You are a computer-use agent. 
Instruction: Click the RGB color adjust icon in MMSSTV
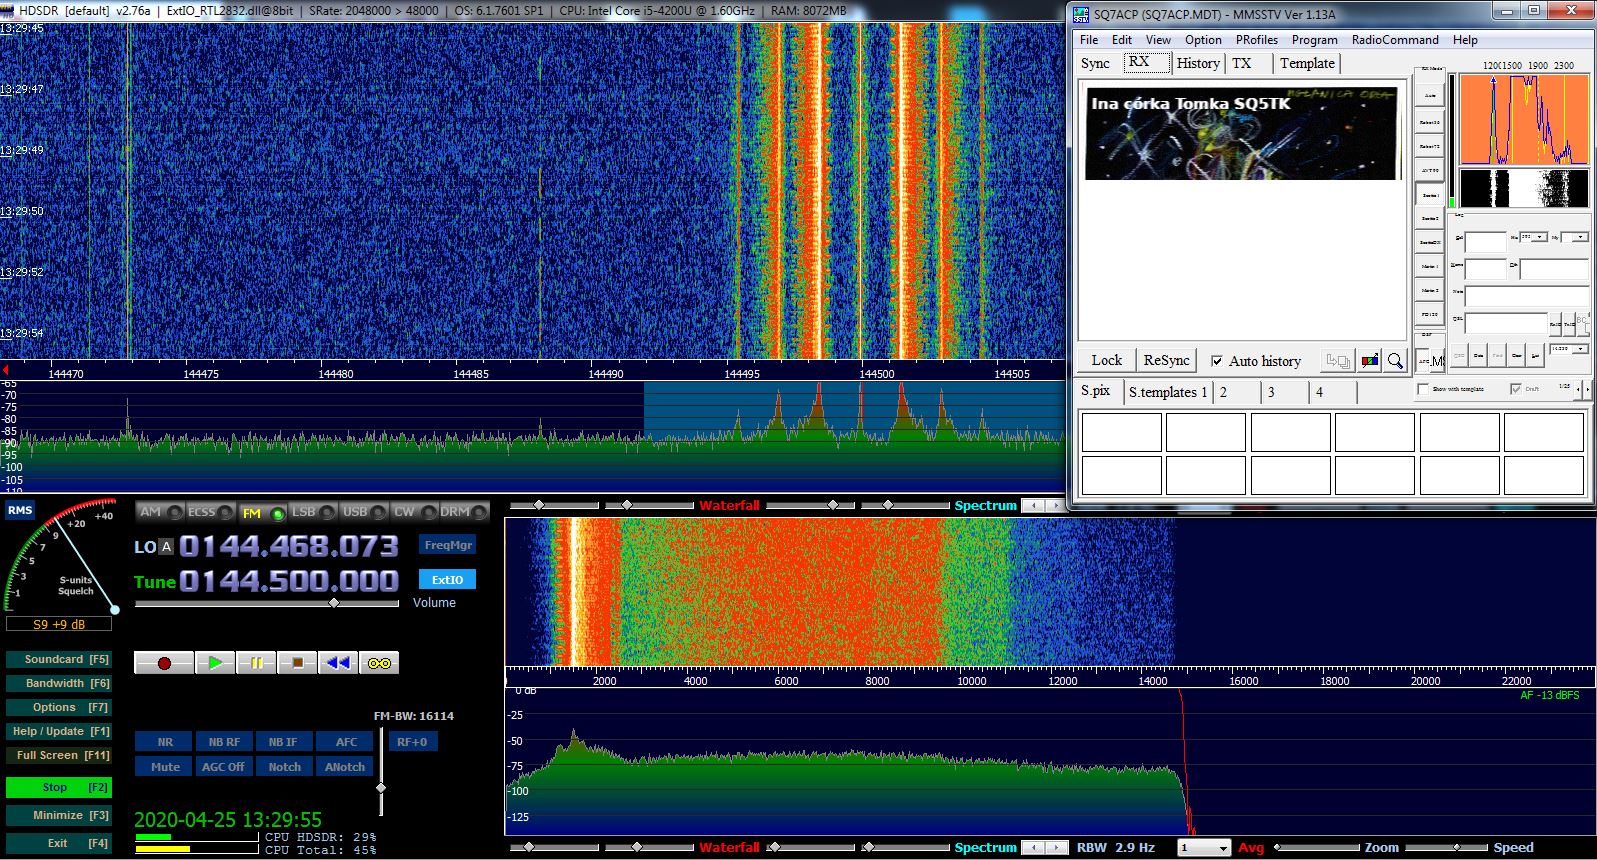coord(1370,361)
